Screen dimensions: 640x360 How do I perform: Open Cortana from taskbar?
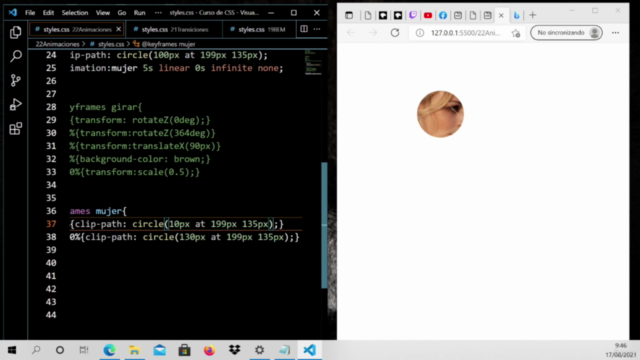[60, 350]
